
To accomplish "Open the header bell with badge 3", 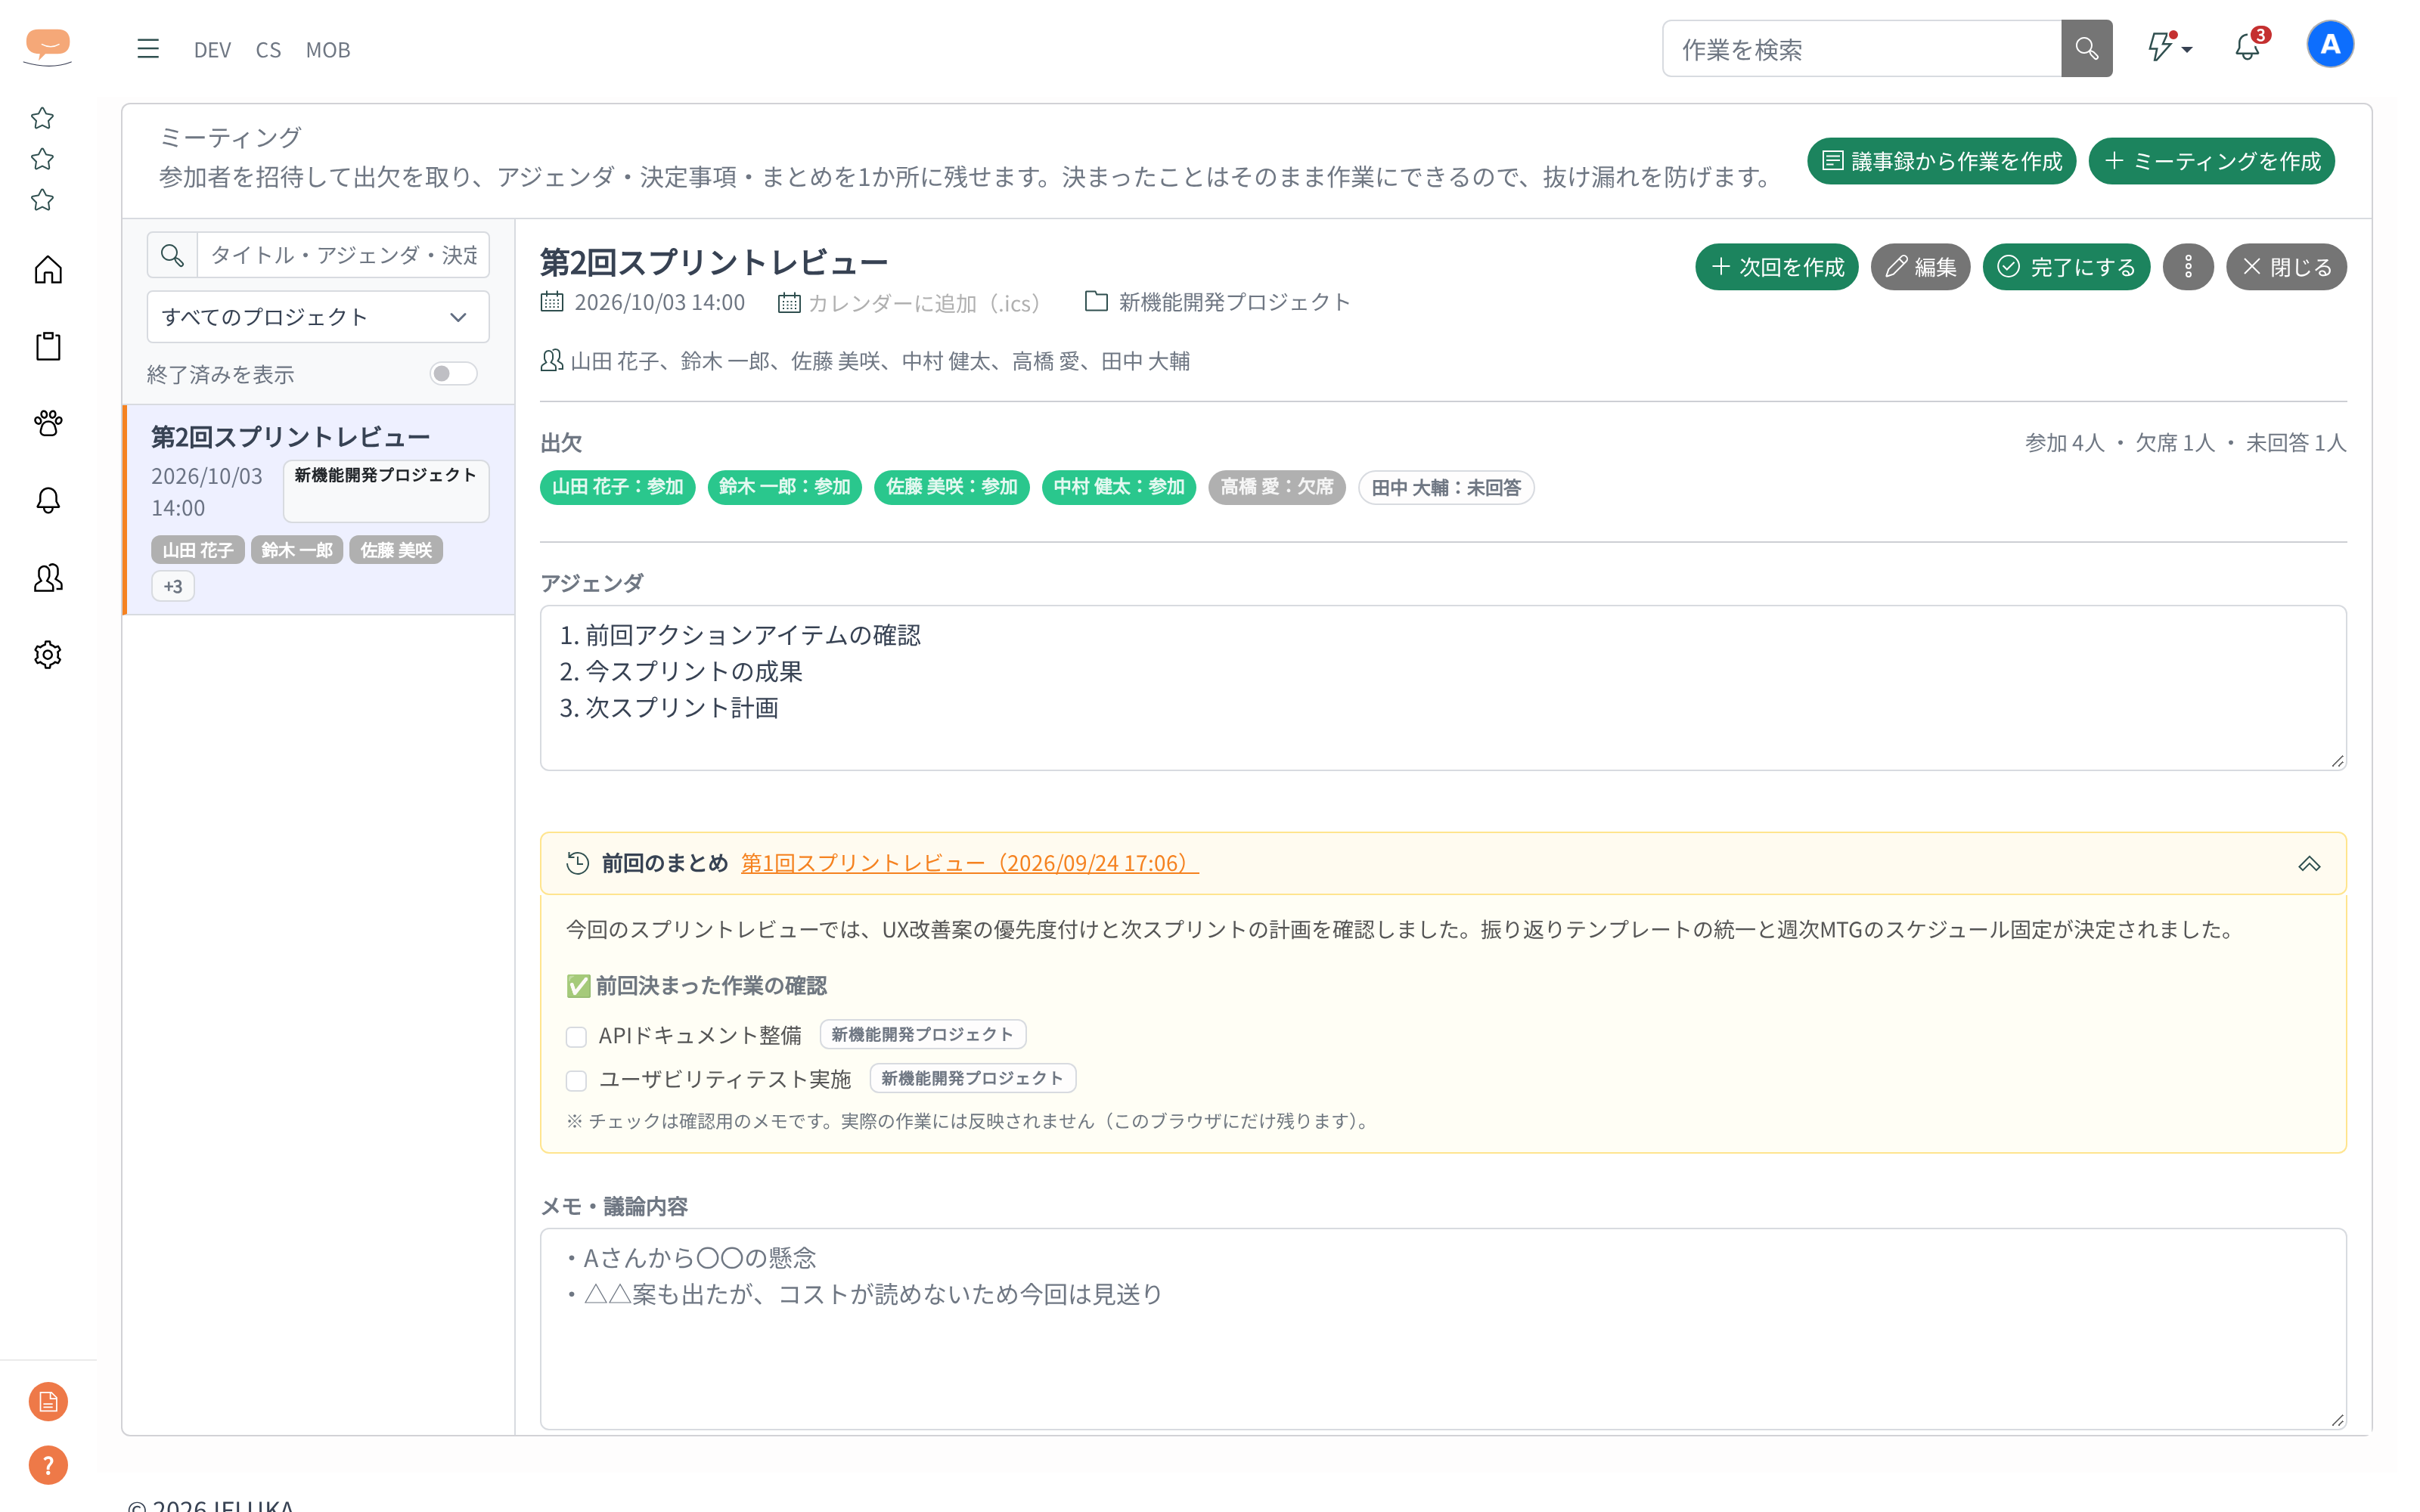I will (x=2249, y=46).
